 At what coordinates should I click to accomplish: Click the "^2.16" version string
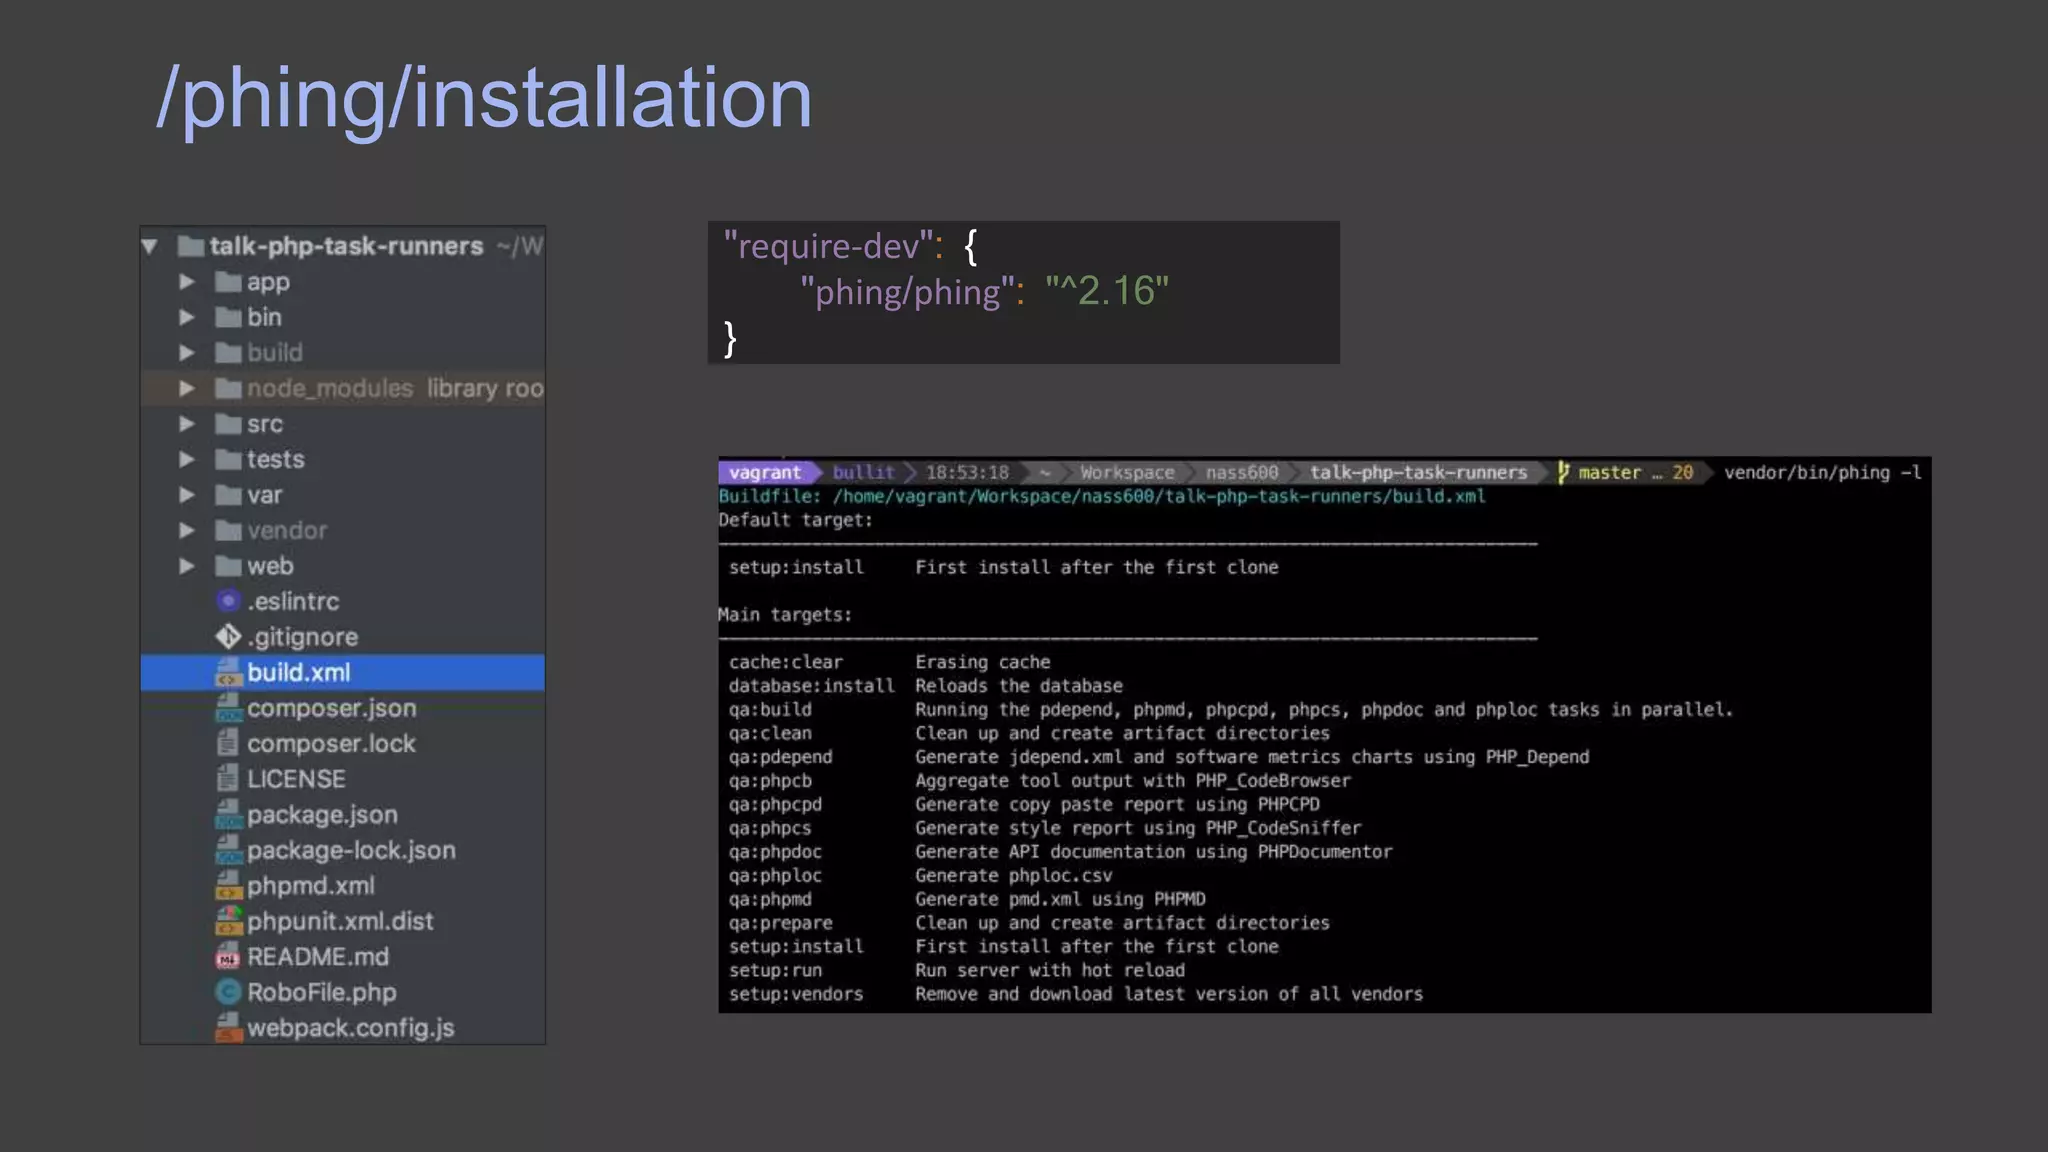pos(1107,291)
